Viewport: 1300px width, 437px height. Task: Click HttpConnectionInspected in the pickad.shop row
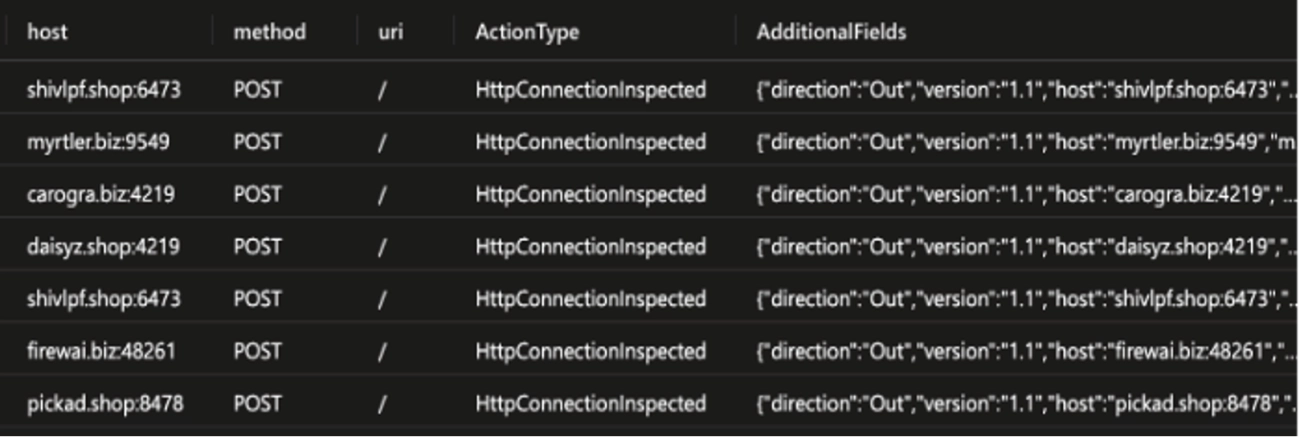point(591,404)
